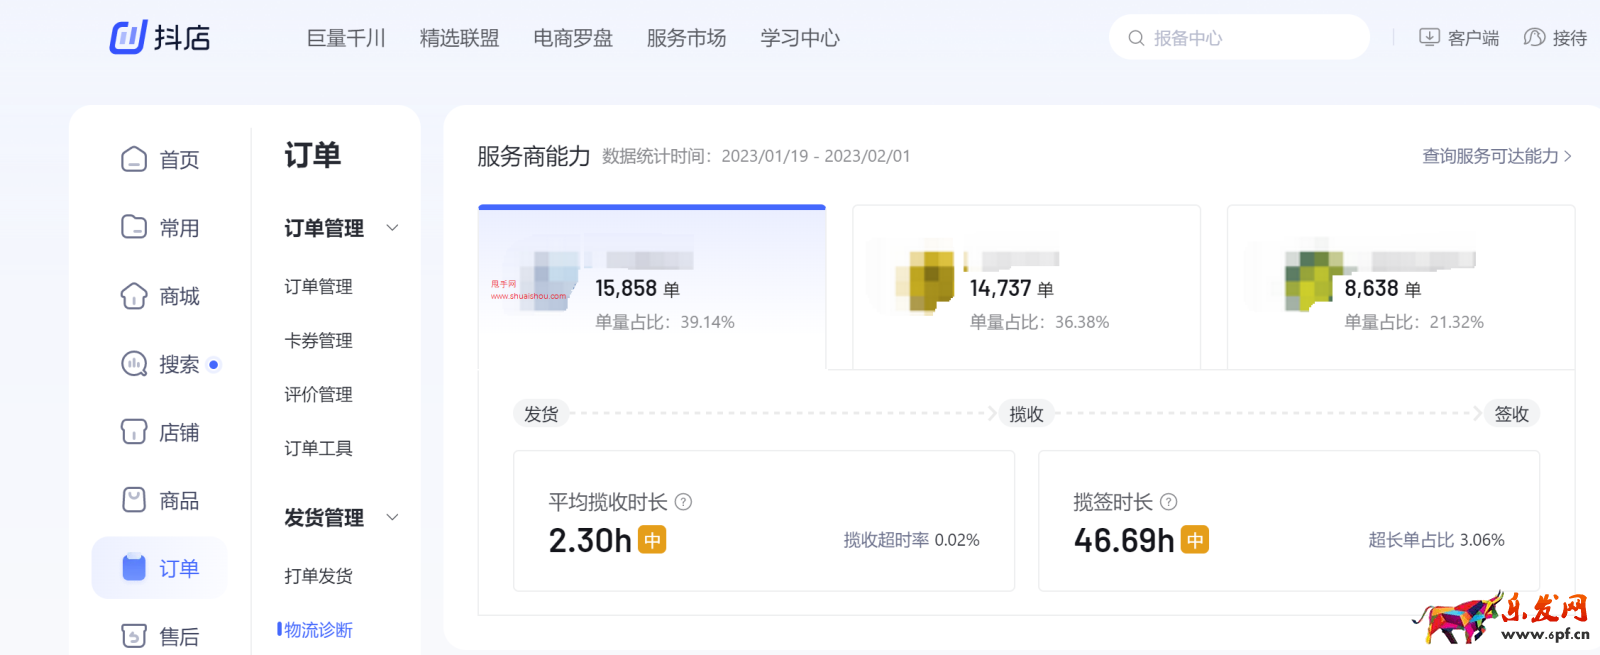The height and width of the screenshot is (655, 1600).
Task: Click the 中 badge next to 2.30h
Action: pyautogui.click(x=652, y=540)
